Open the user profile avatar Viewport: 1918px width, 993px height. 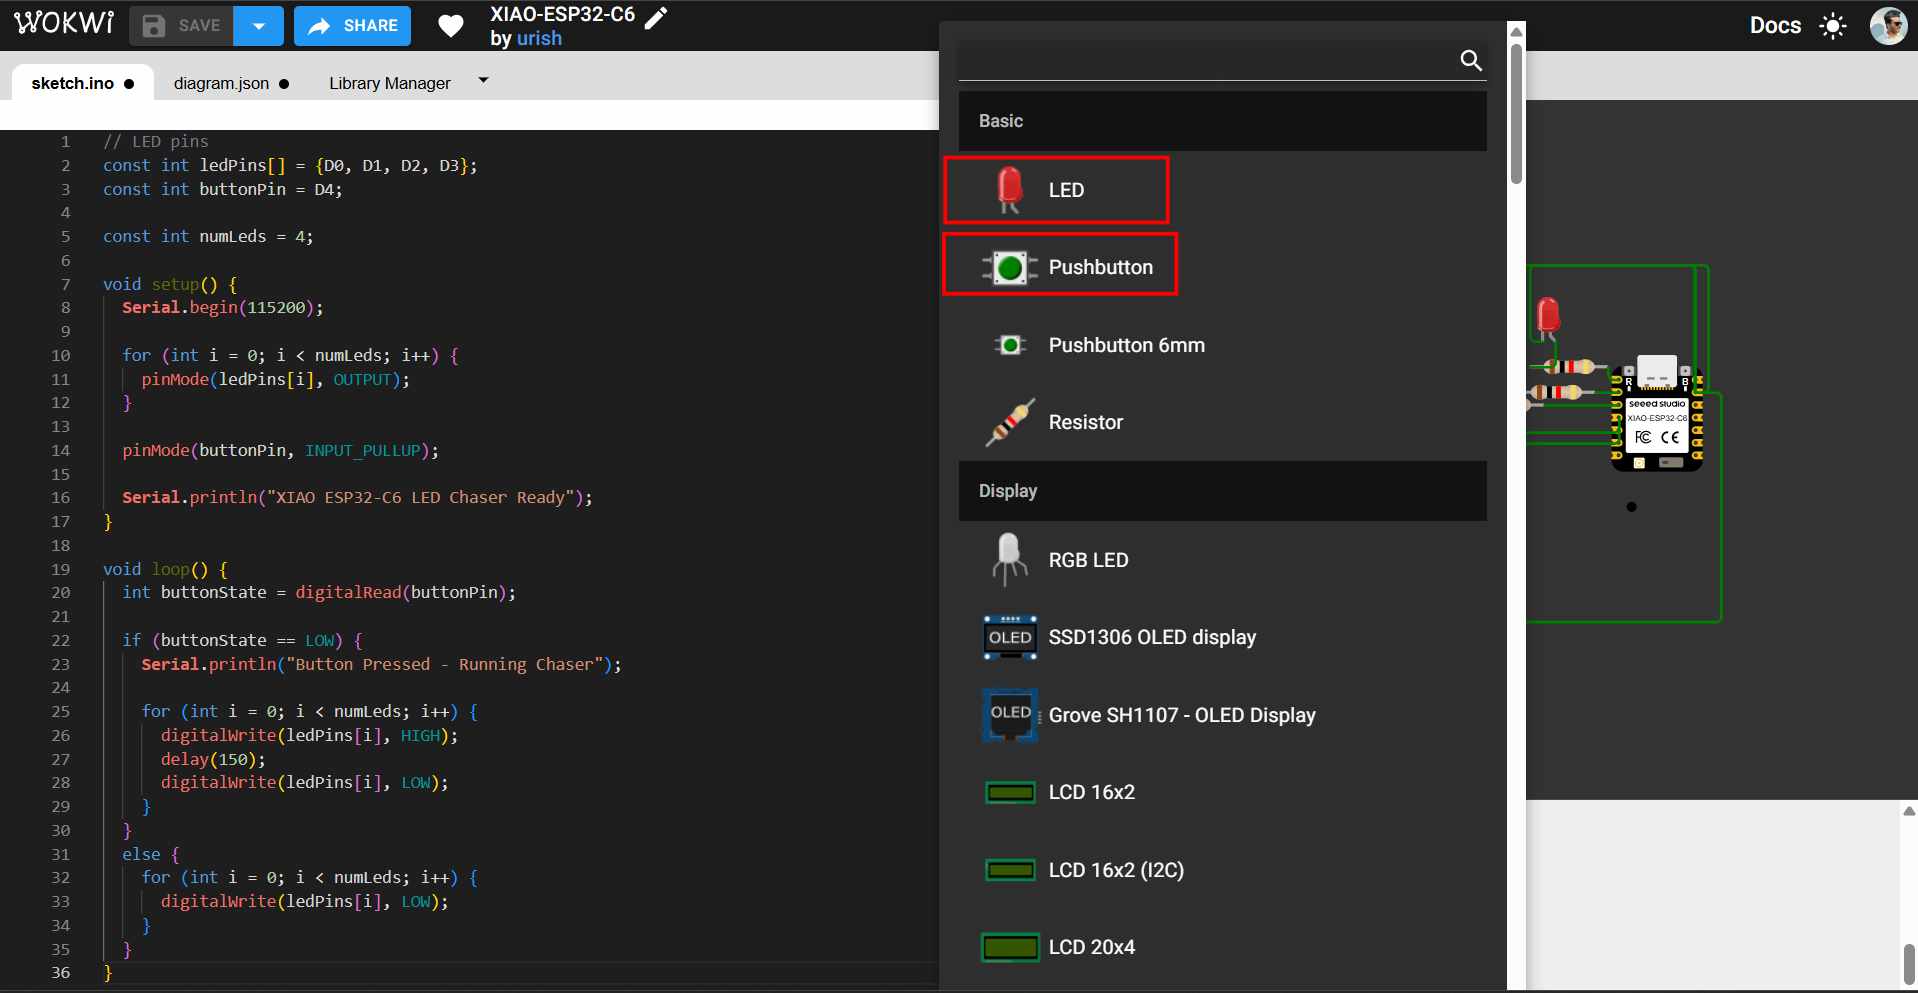coord(1888,26)
